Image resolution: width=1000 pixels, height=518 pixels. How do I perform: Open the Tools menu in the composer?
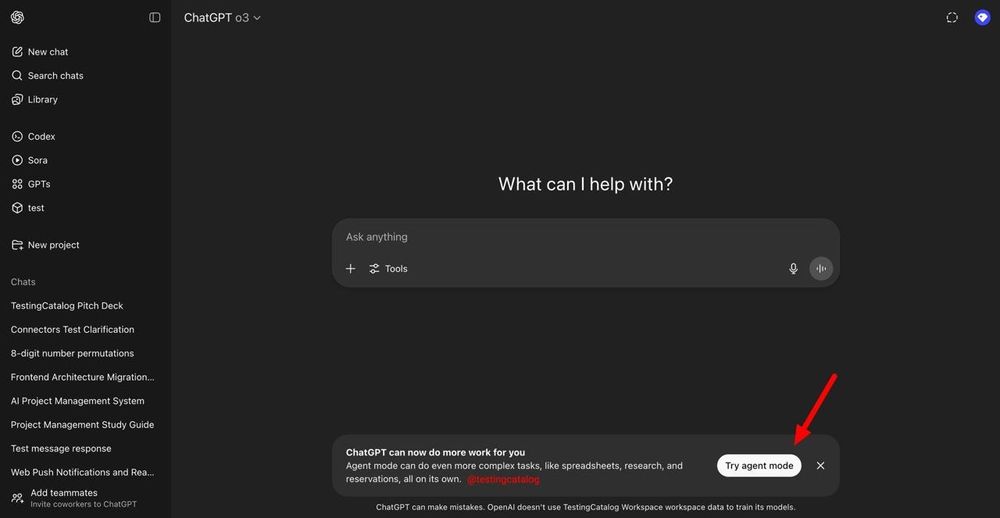tap(388, 269)
